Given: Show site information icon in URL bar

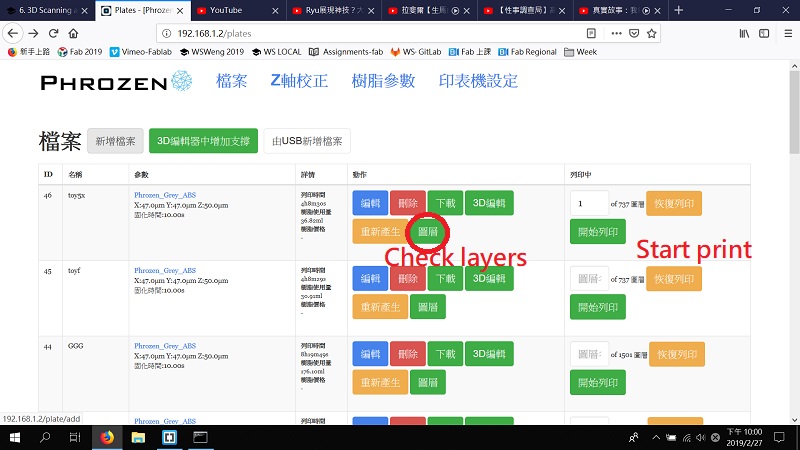Looking at the screenshot, I should 166,33.
